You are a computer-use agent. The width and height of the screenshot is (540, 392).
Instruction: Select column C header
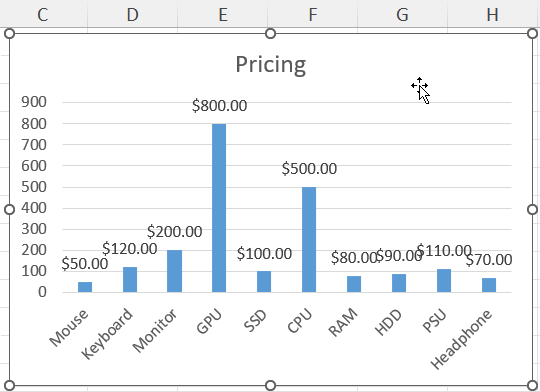(x=43, y=15)
